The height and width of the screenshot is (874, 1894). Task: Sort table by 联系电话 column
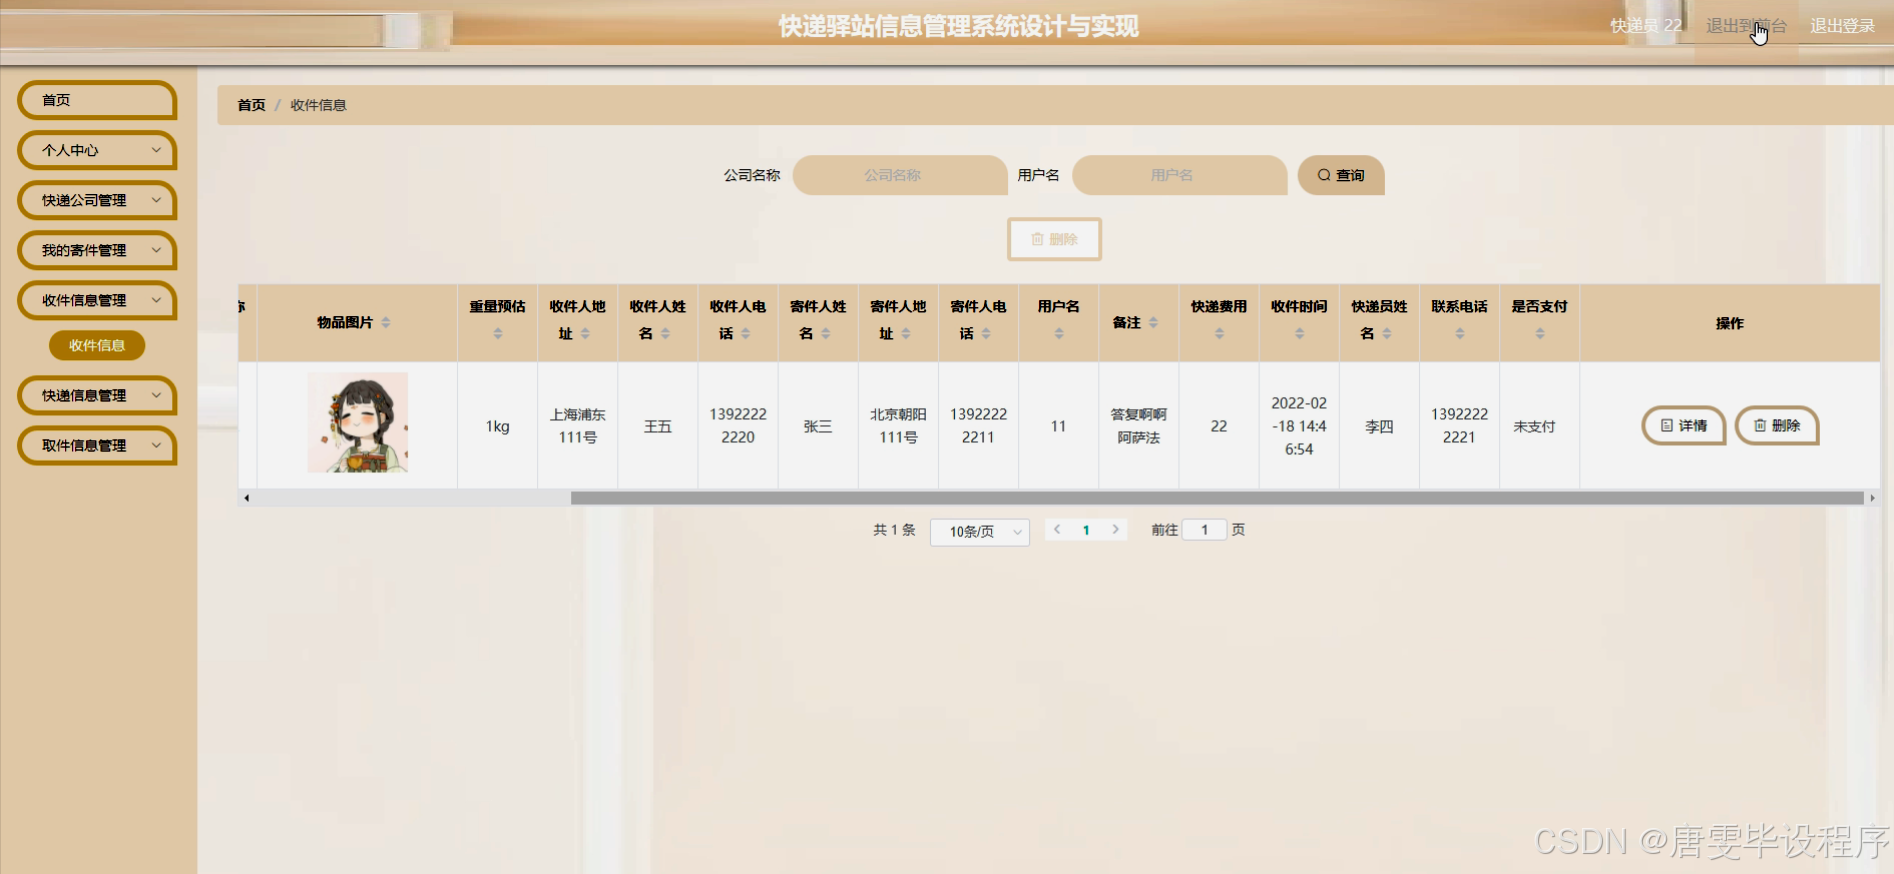pyautogui.click(x=1459, y=334)
